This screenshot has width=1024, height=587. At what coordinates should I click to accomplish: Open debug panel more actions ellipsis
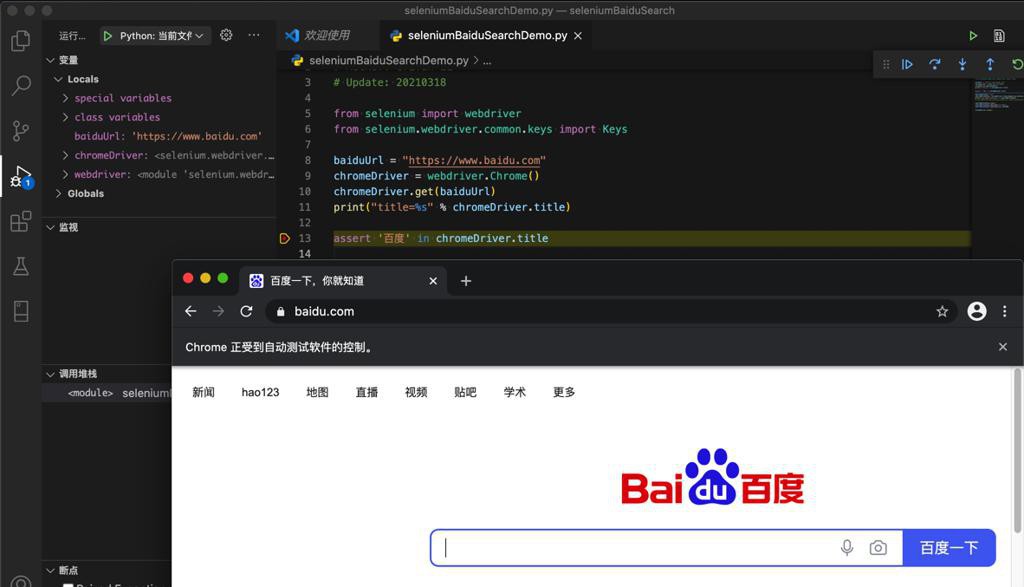(x=254, y=35)
